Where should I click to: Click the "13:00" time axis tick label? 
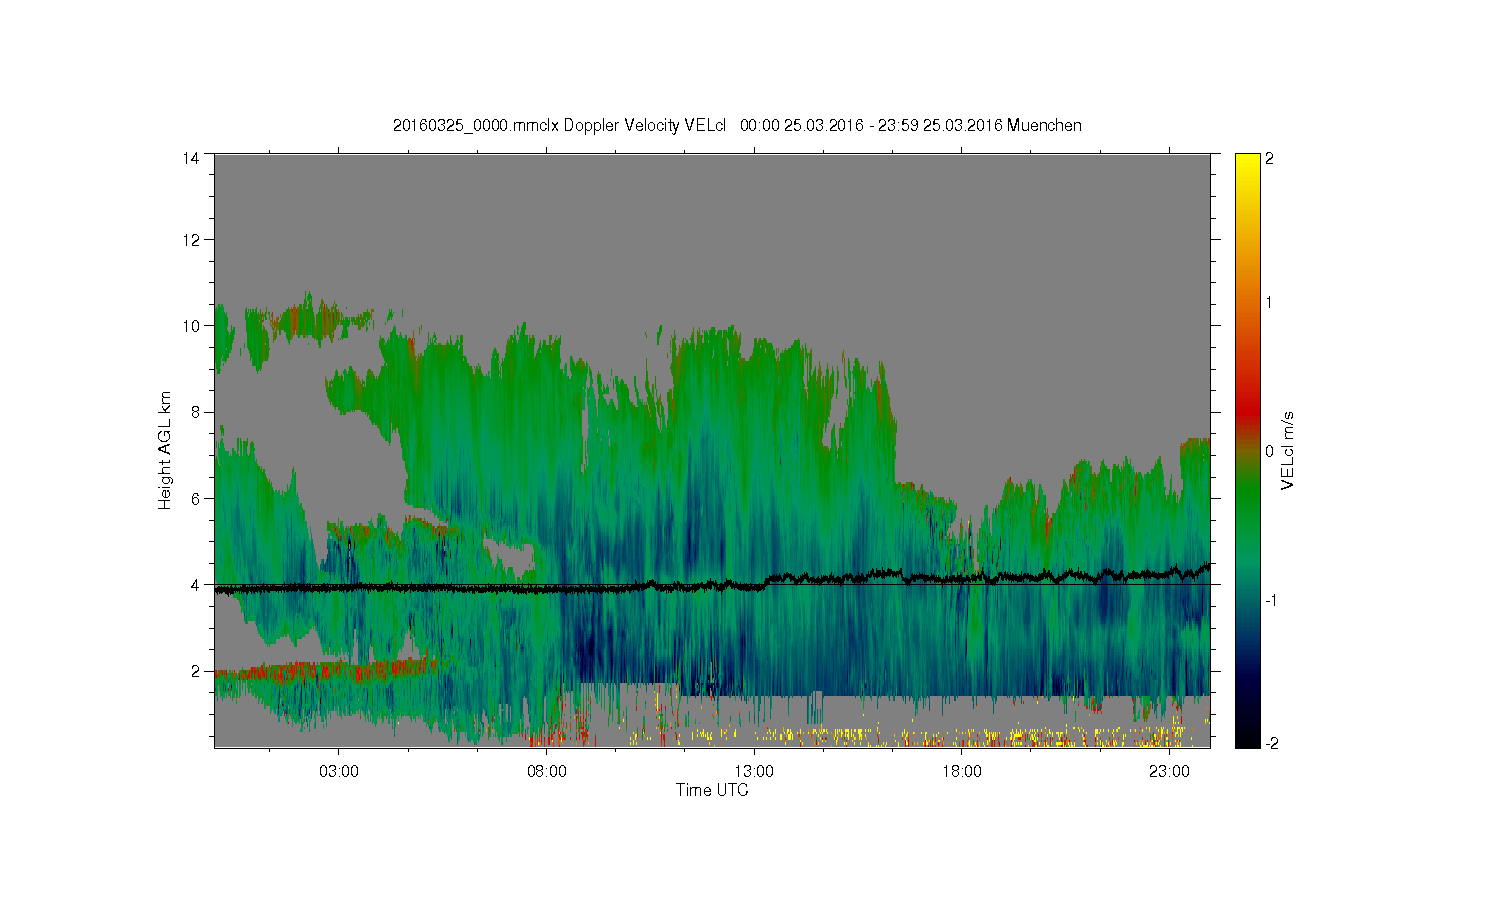click(x=754, y=772)
